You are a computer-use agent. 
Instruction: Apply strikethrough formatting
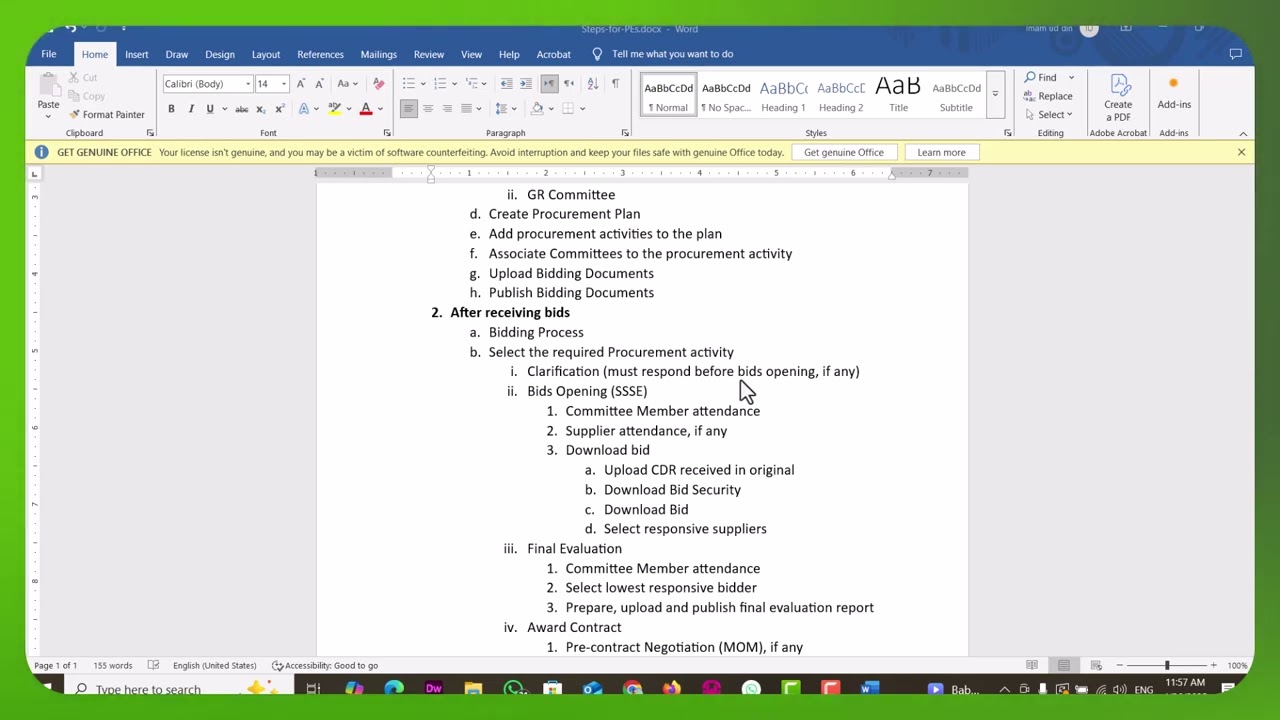coord(241,108)
